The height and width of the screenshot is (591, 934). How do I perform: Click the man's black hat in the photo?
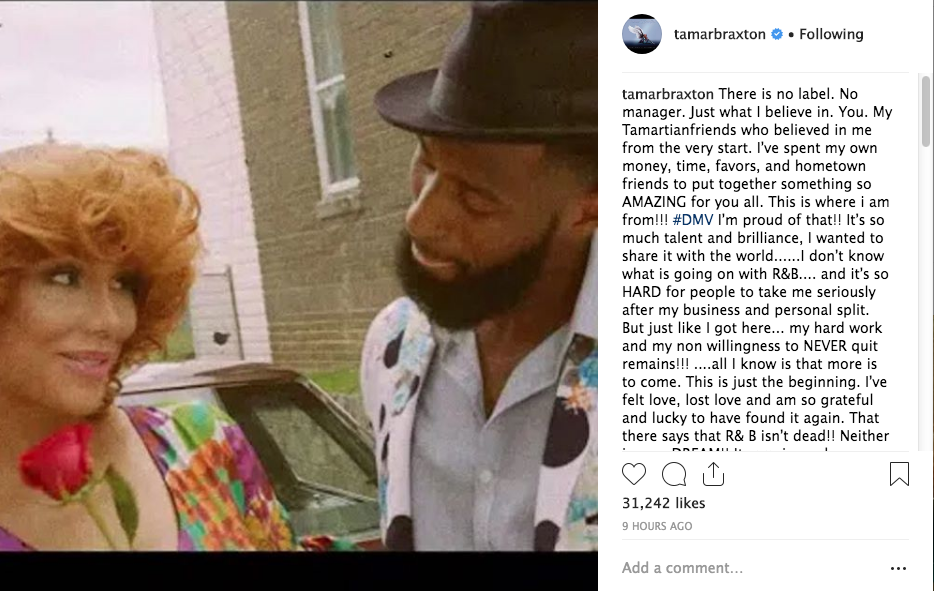(x=486, y=69)
